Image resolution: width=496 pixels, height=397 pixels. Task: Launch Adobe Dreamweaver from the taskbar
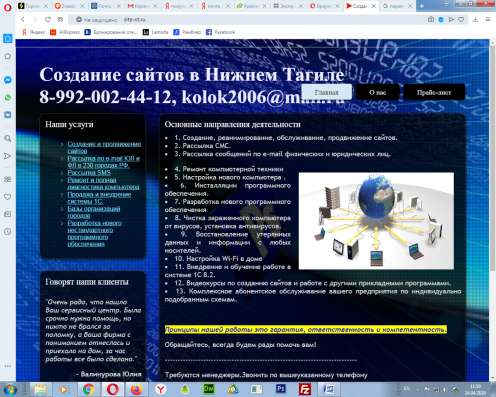(x=209, y=389)
